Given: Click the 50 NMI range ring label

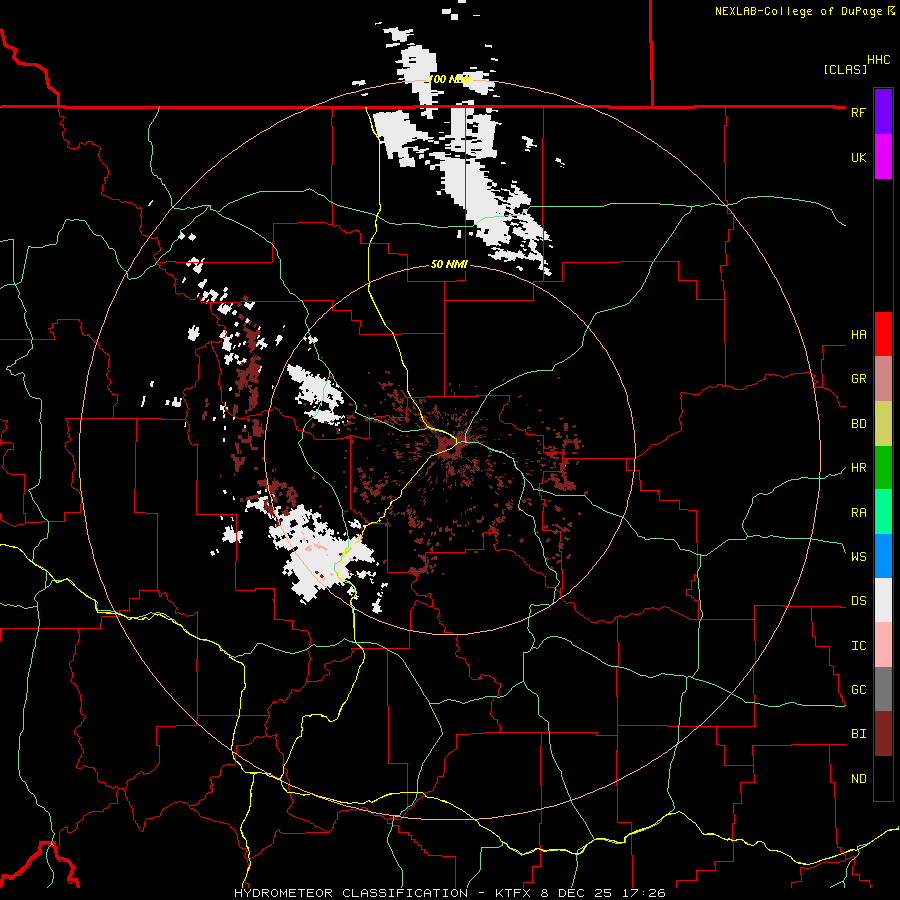Looking at the screenshot, I should [449, 264].
